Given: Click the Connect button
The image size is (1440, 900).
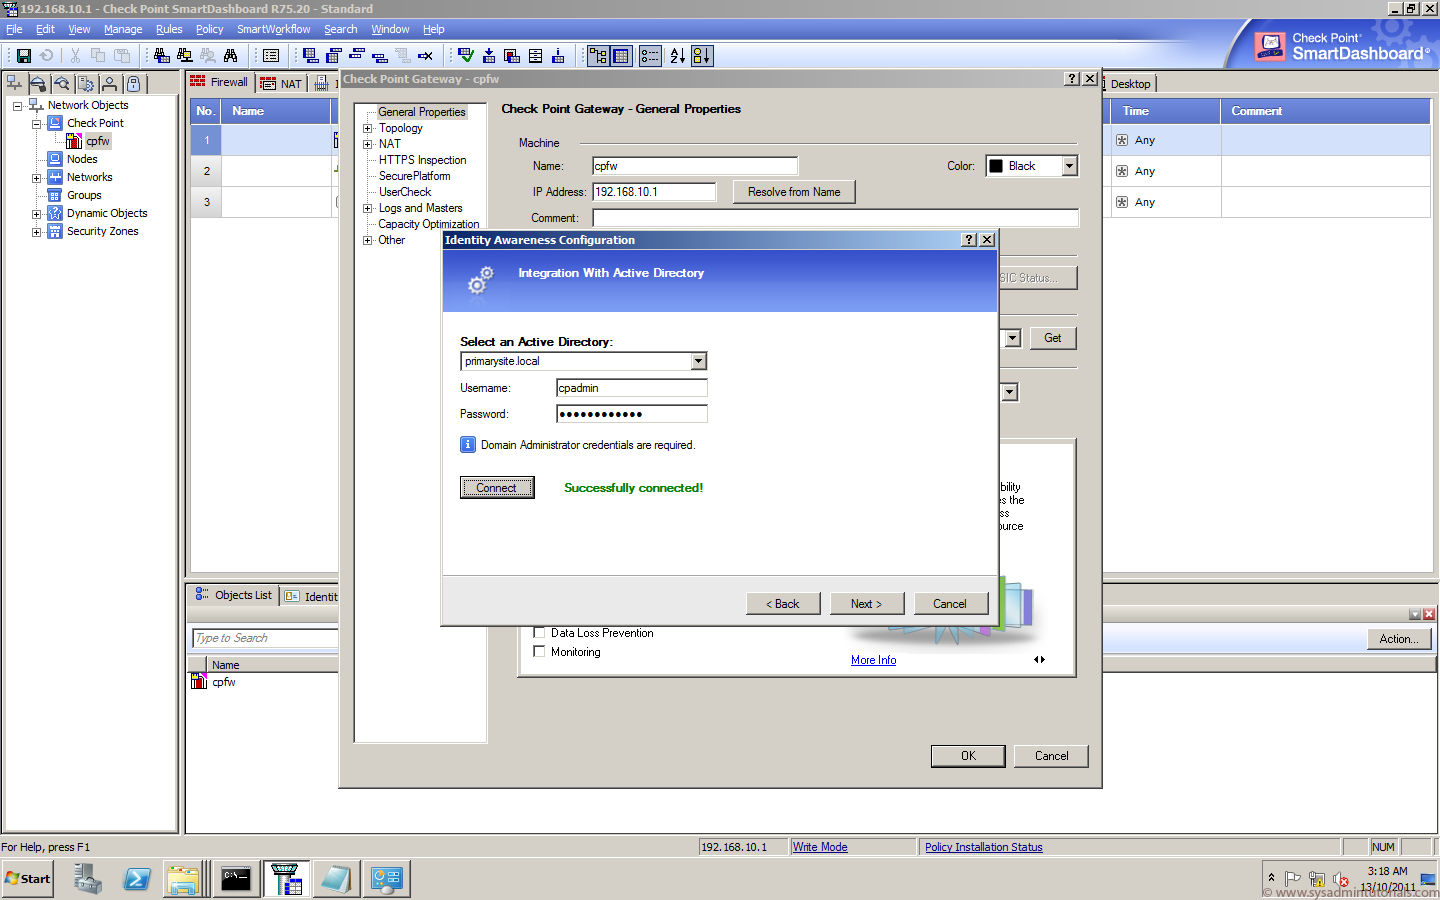Looking at the screenshot, I should [x=497, y=487].
